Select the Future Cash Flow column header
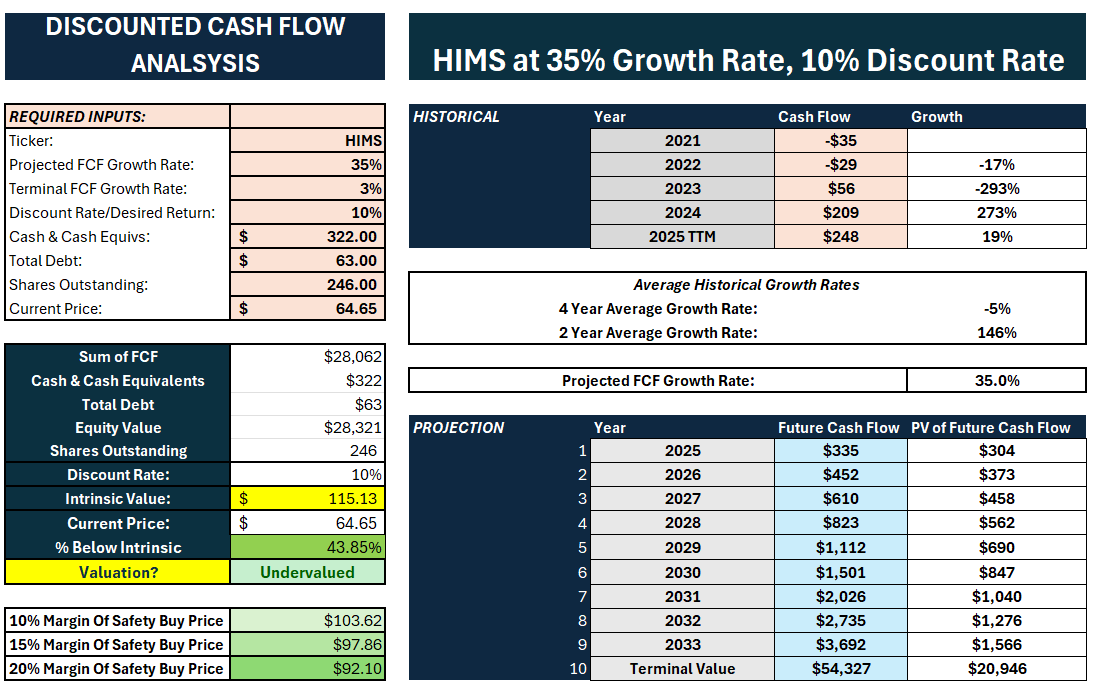This screenshot has height=695, width=1094. 839,428
